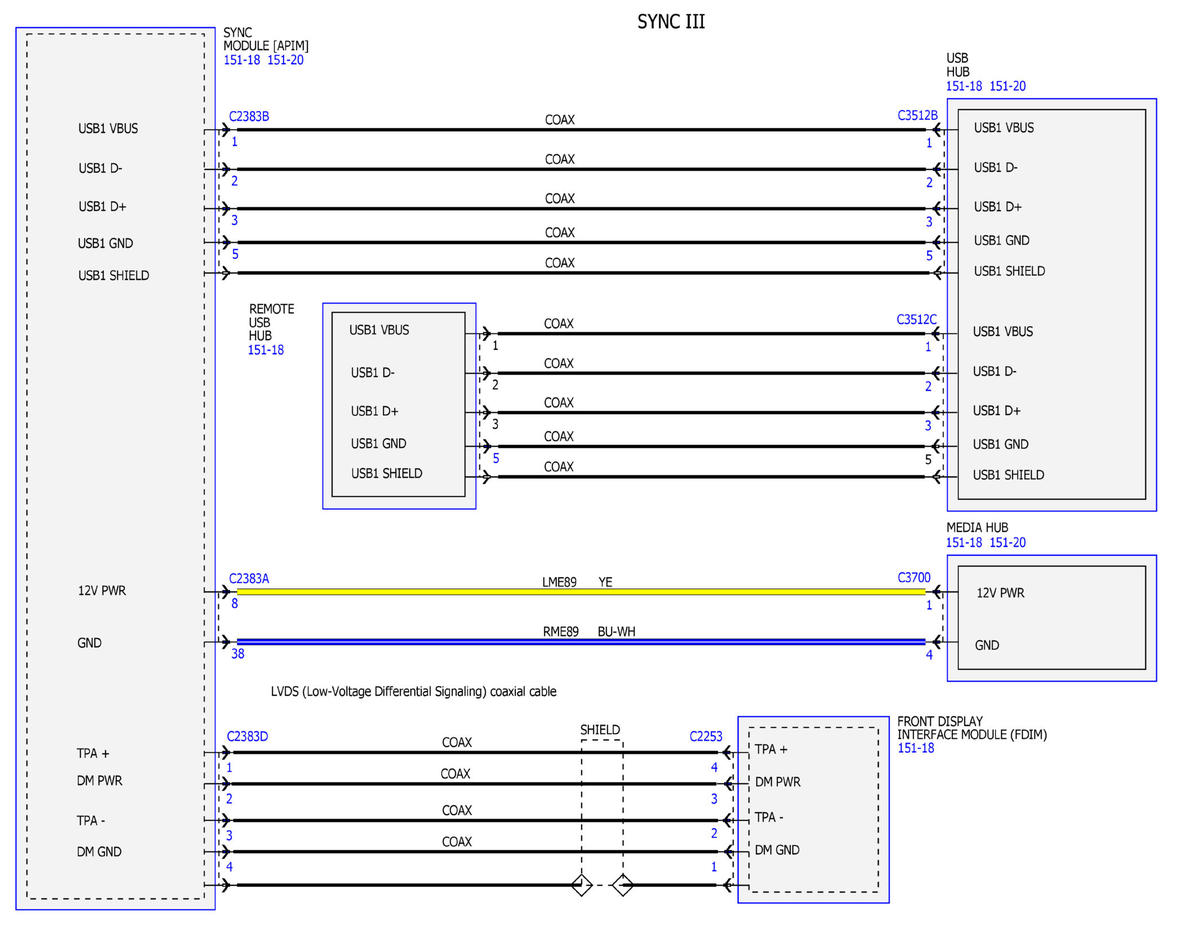Select DM GND pin in FDIM box
The image size is (1200, 927).
[x=778, y=850]
